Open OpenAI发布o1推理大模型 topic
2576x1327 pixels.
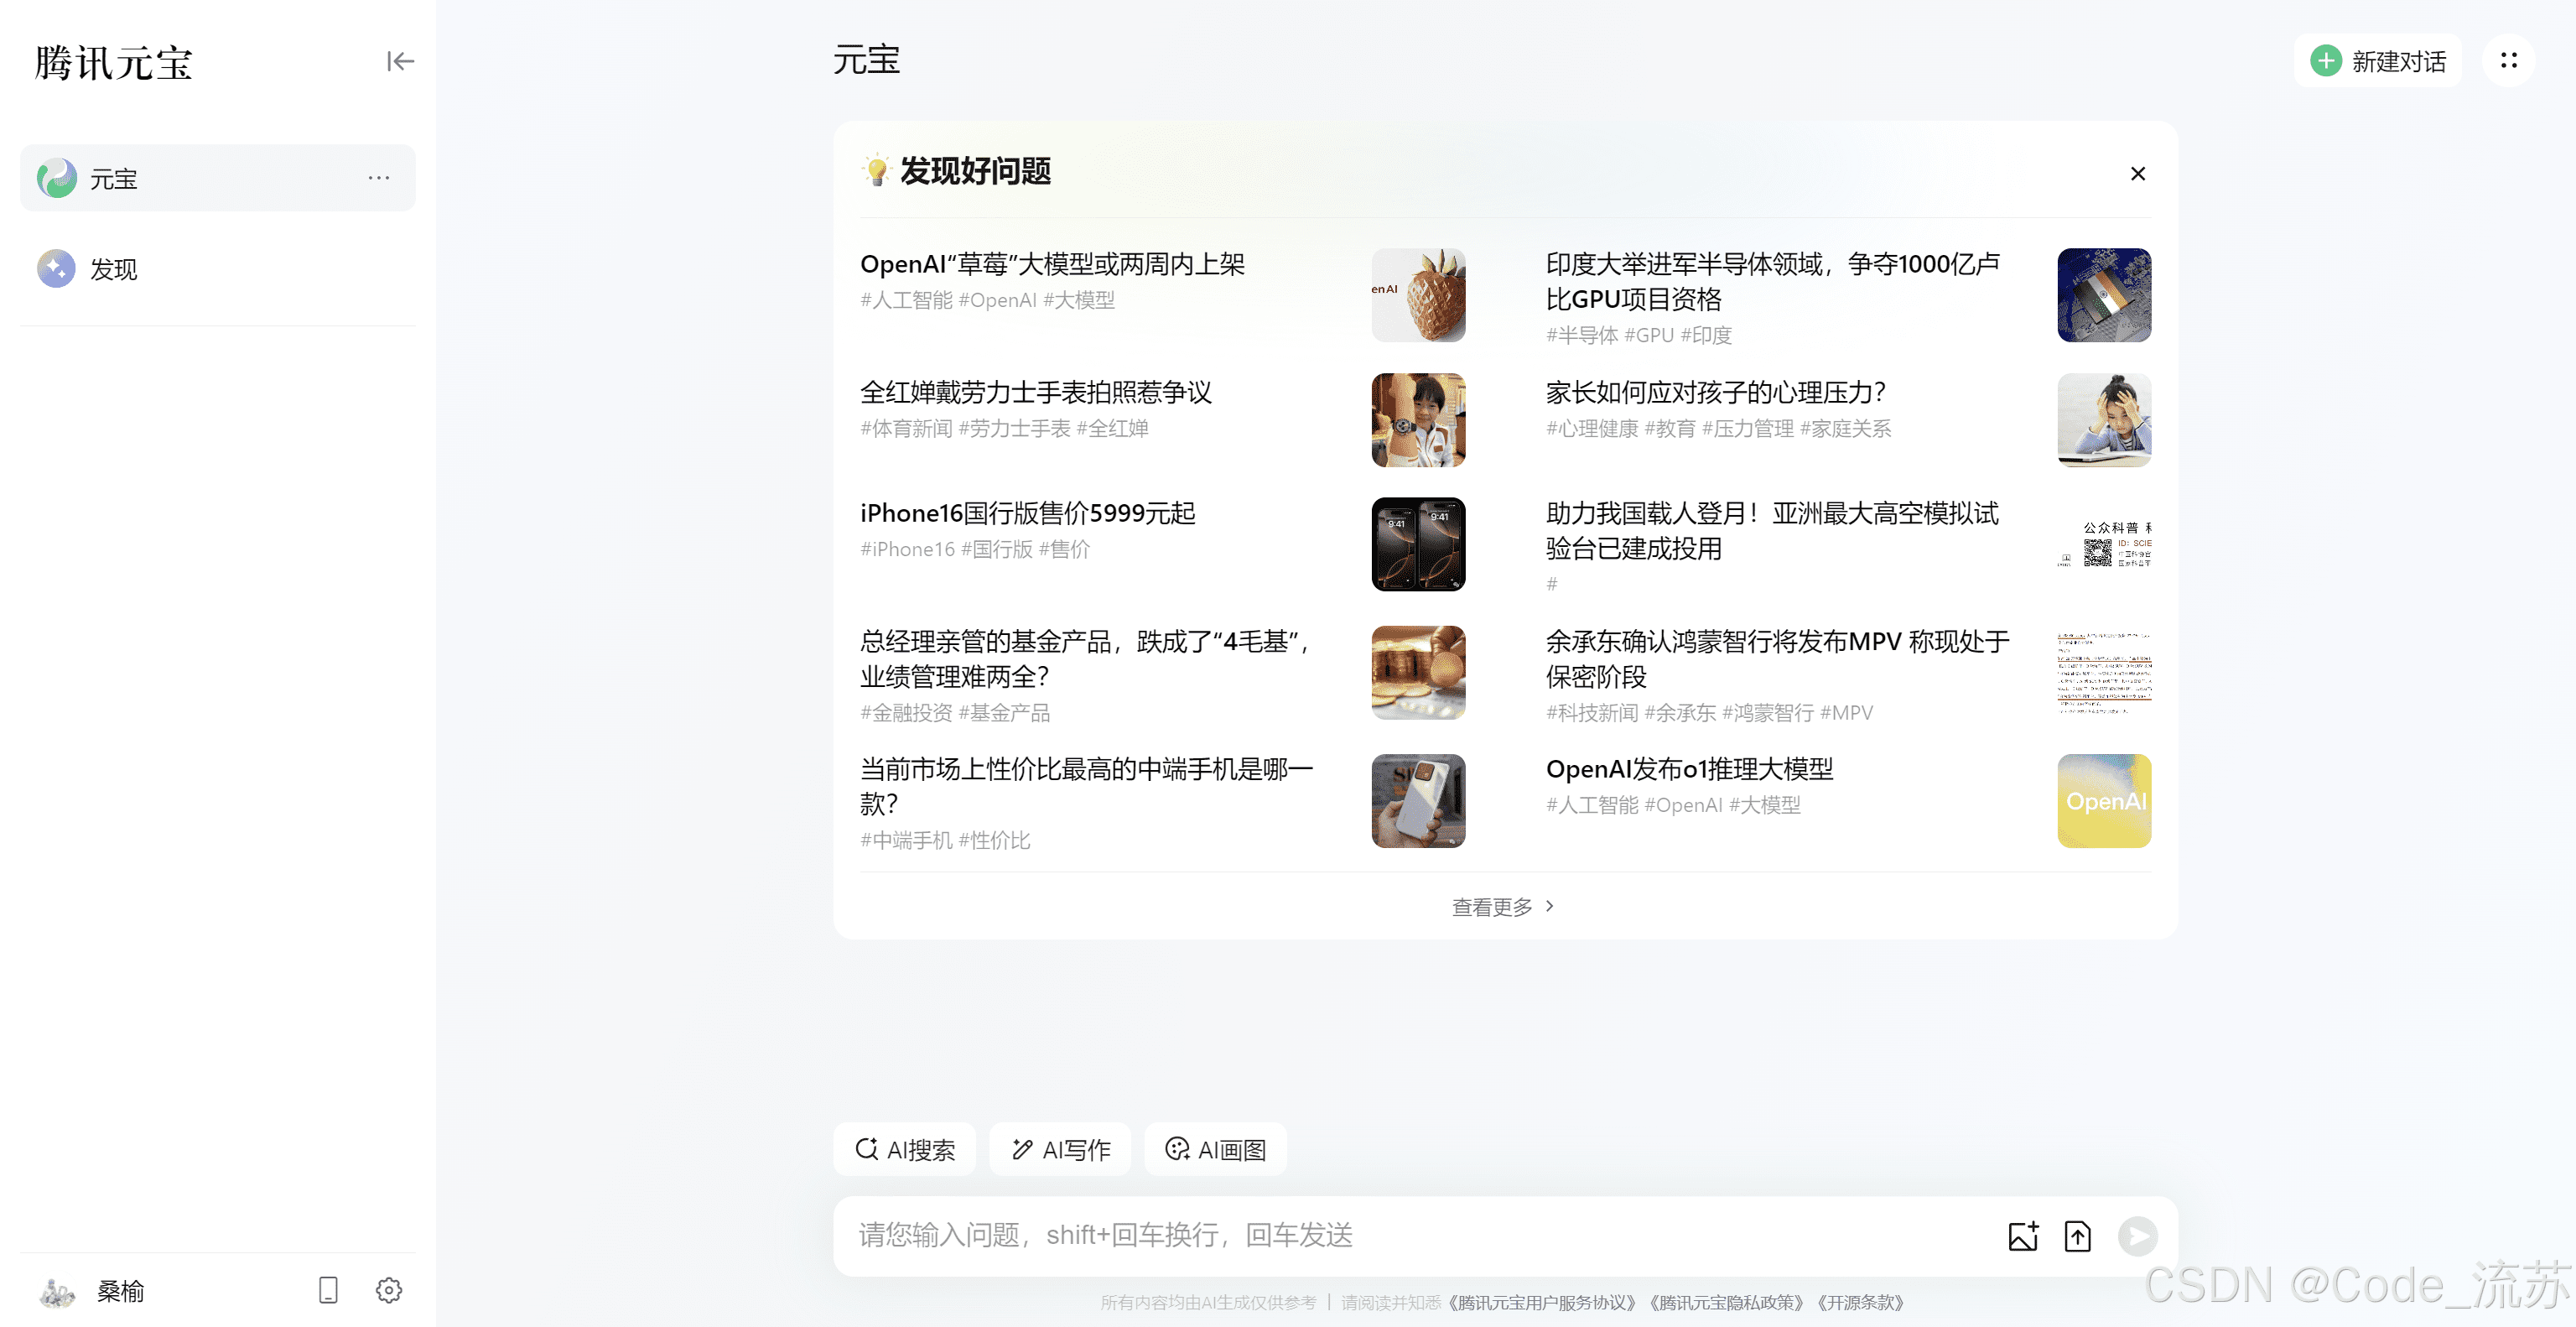[1689, 769]
